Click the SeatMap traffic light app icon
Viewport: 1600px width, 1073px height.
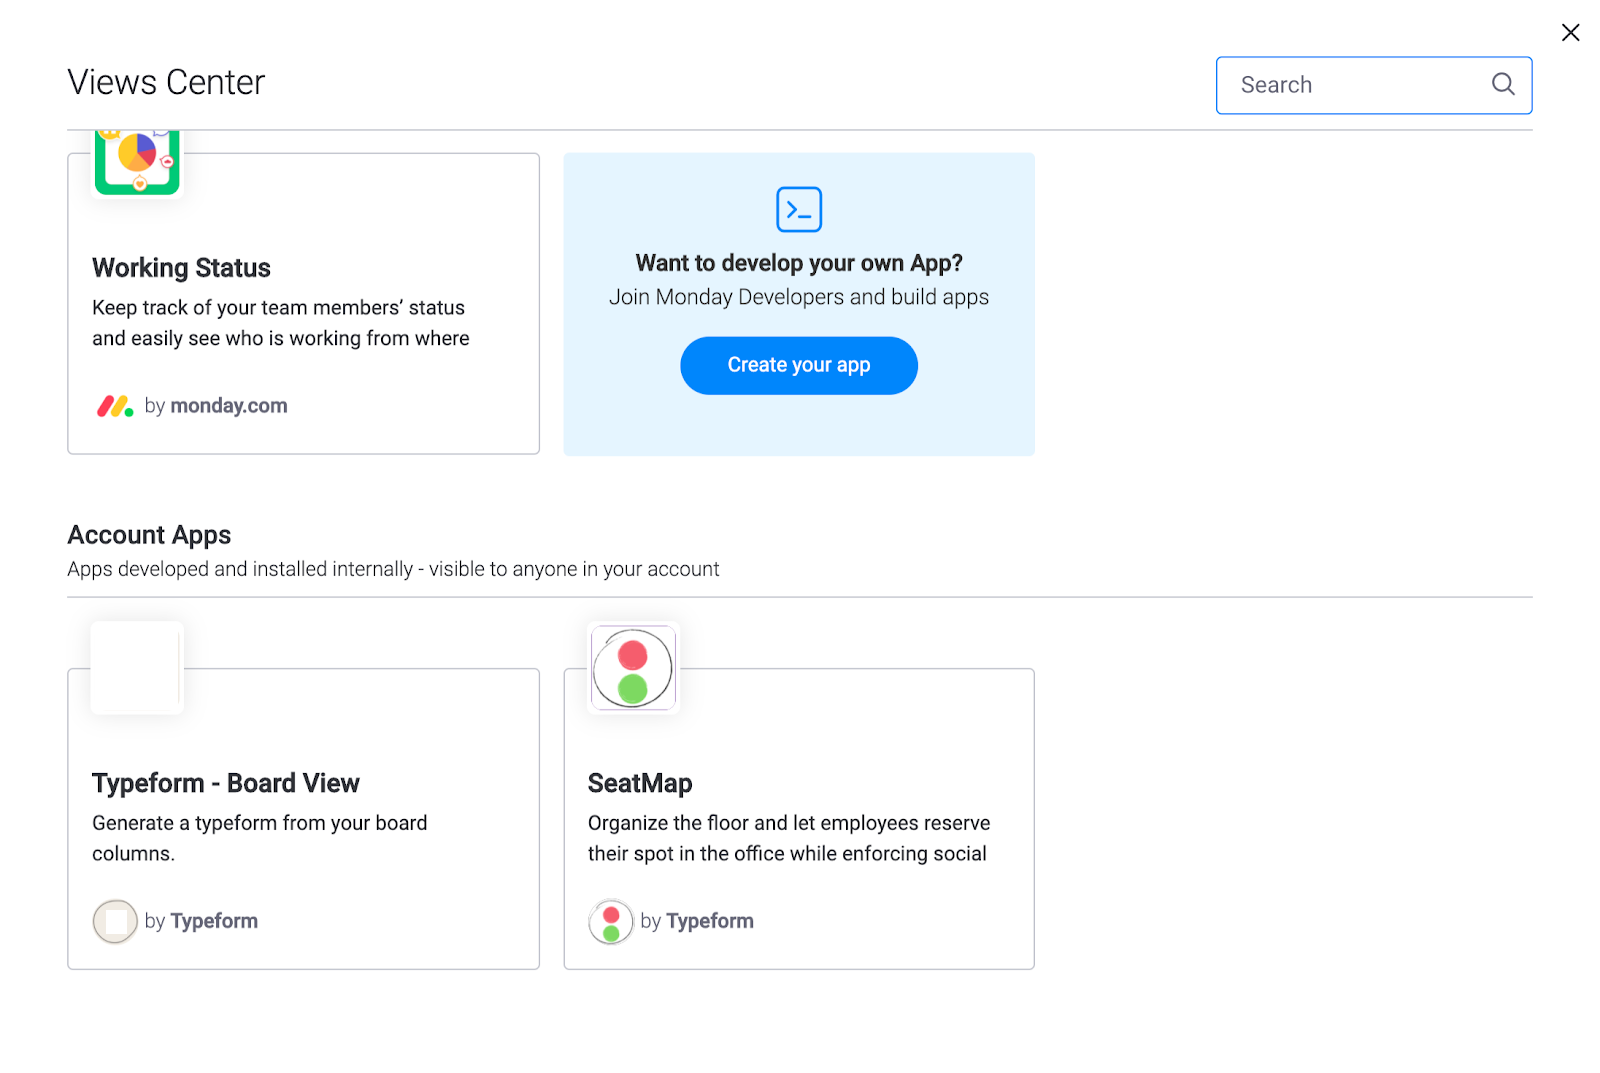tap(633, 668)
